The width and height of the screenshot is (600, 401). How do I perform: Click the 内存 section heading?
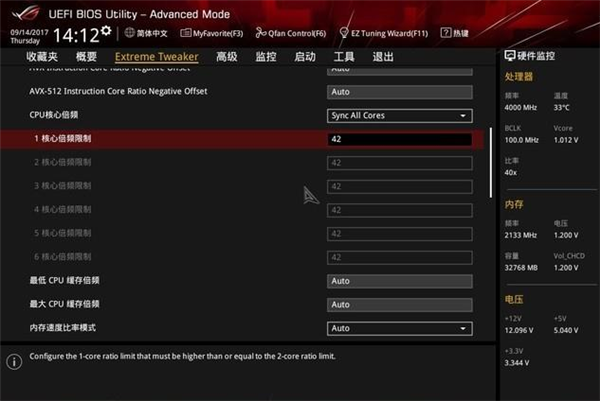(514, 204)
